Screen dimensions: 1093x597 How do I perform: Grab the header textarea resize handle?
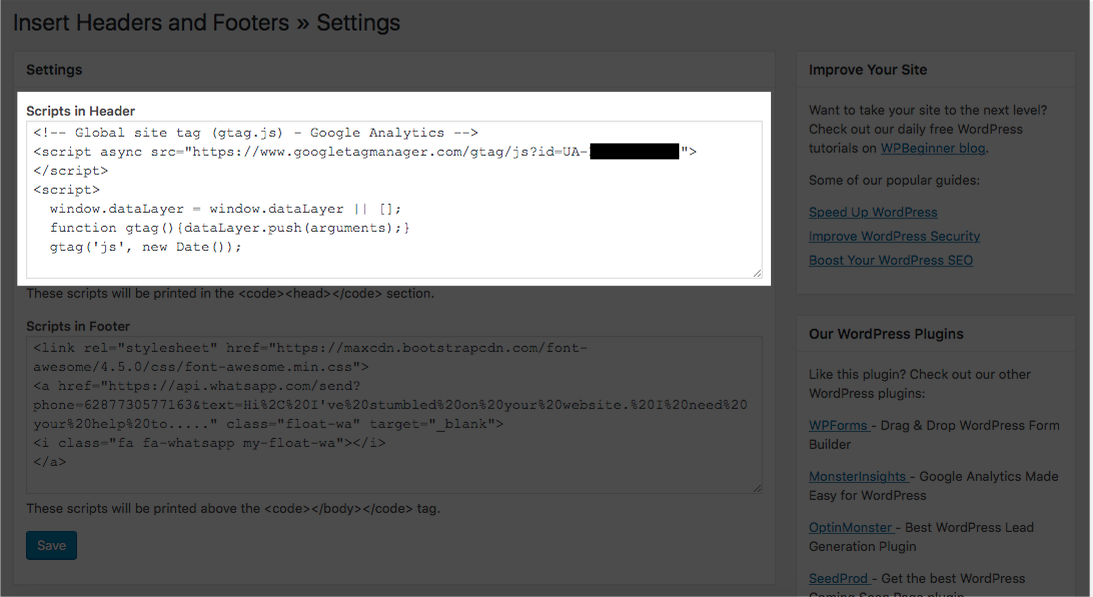(x=757, y=273)
